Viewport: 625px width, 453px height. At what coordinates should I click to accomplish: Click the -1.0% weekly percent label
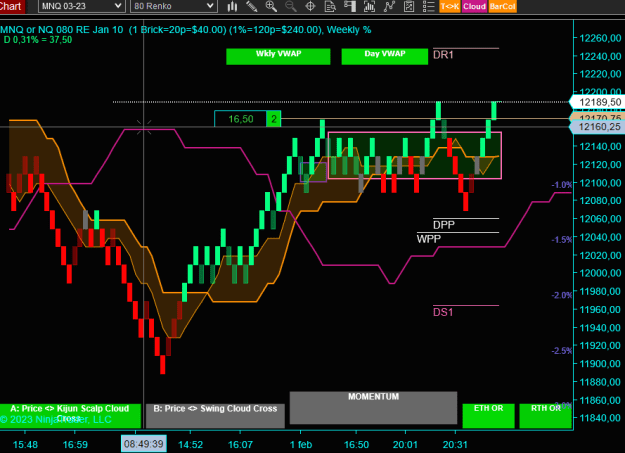tap(562, 185)
